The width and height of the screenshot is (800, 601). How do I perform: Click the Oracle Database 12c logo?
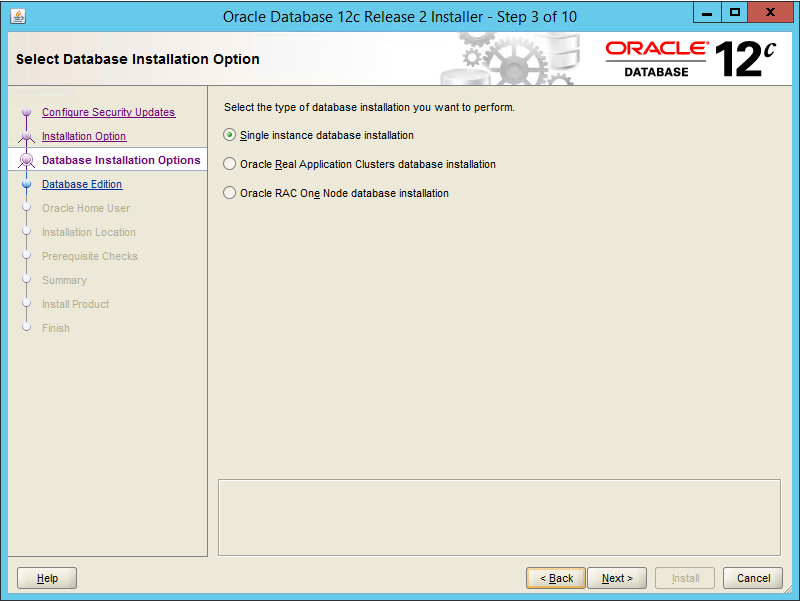pos(691,59)
